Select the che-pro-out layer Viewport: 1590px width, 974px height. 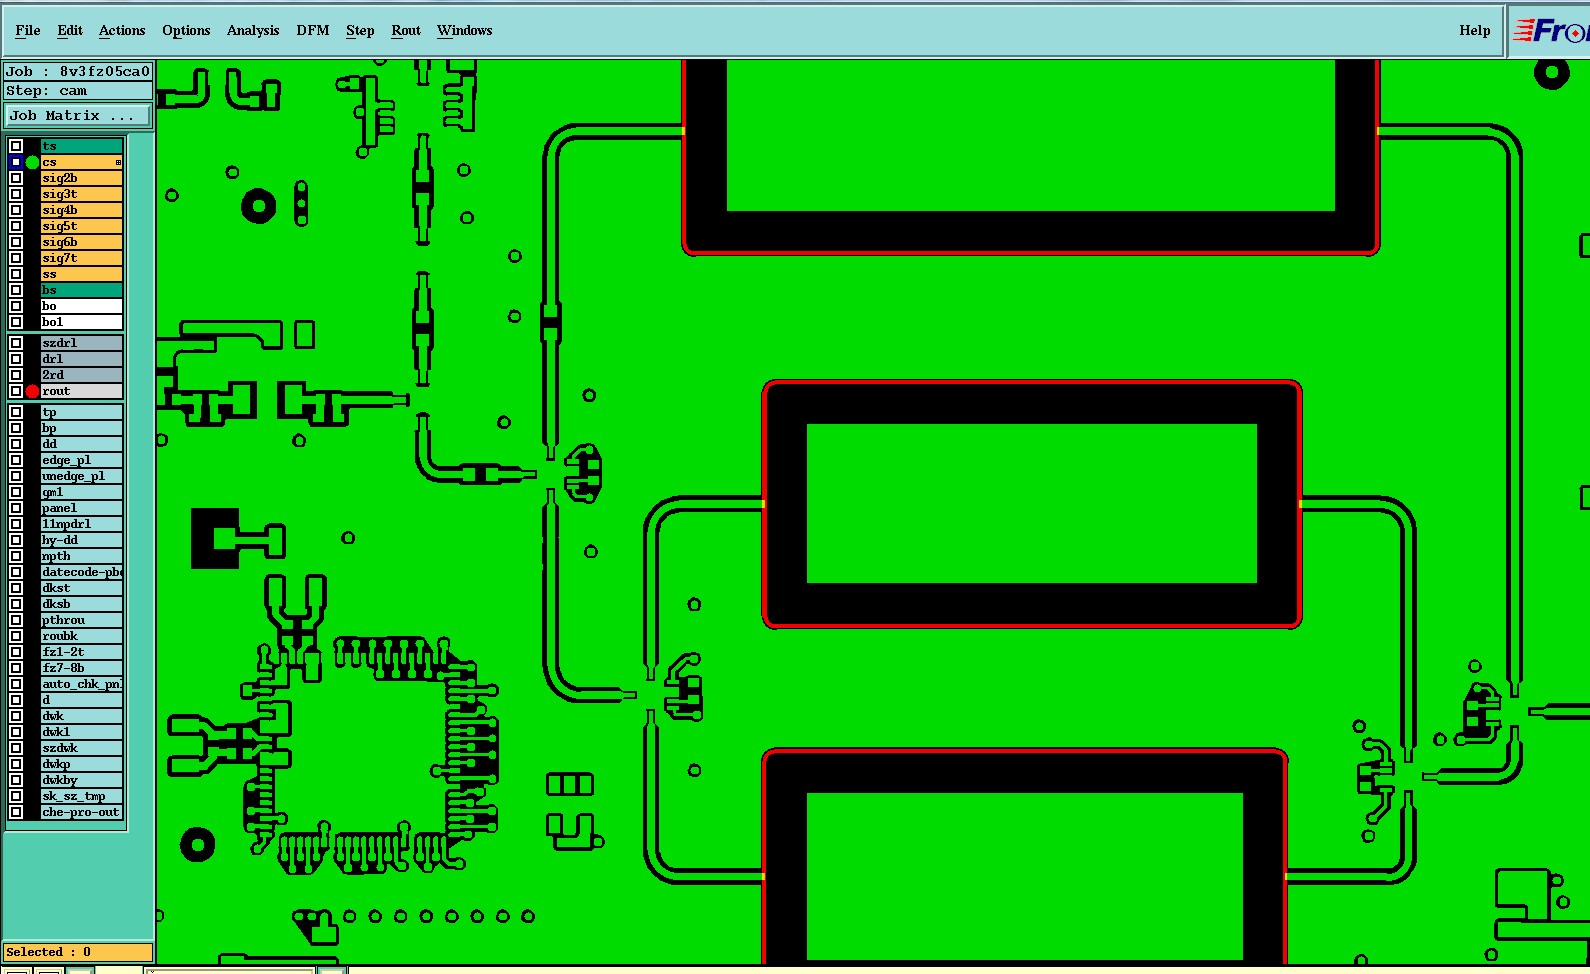(x=81, y=812)
